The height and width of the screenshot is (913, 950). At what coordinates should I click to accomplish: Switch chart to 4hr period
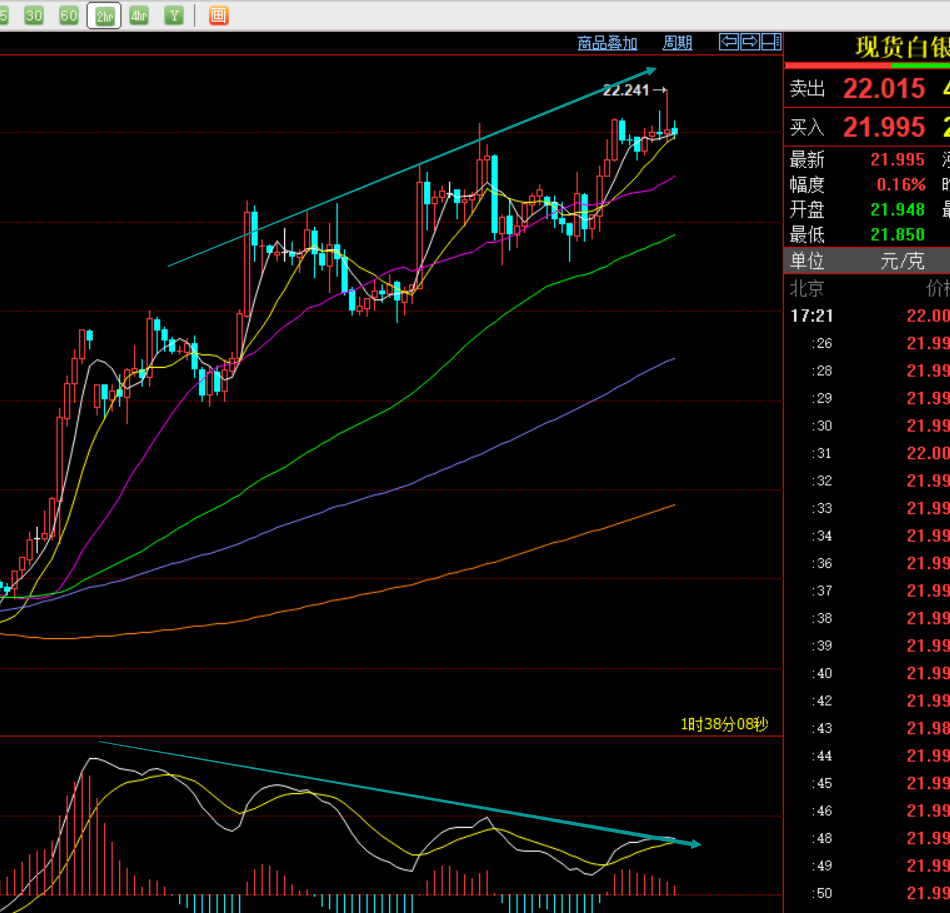[139, 15]
